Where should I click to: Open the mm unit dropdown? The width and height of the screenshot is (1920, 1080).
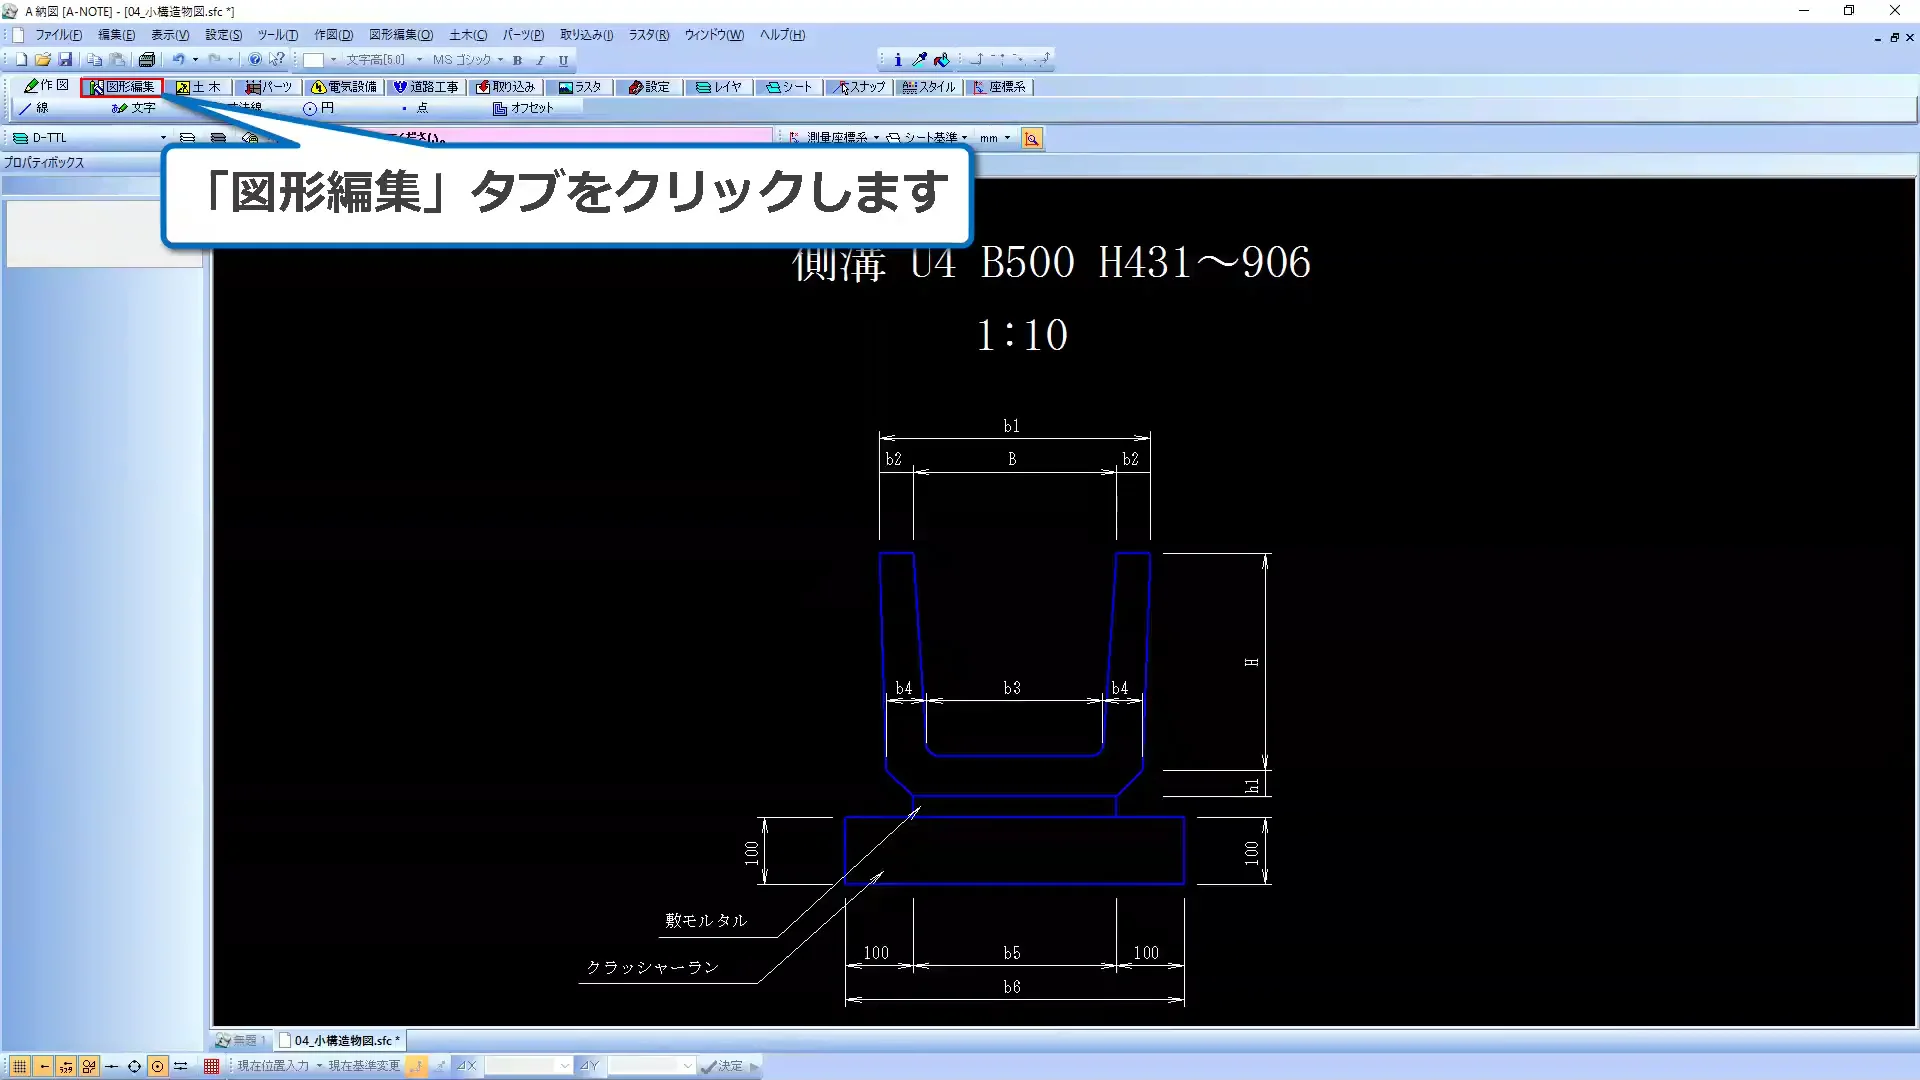tap(1007, 138)
